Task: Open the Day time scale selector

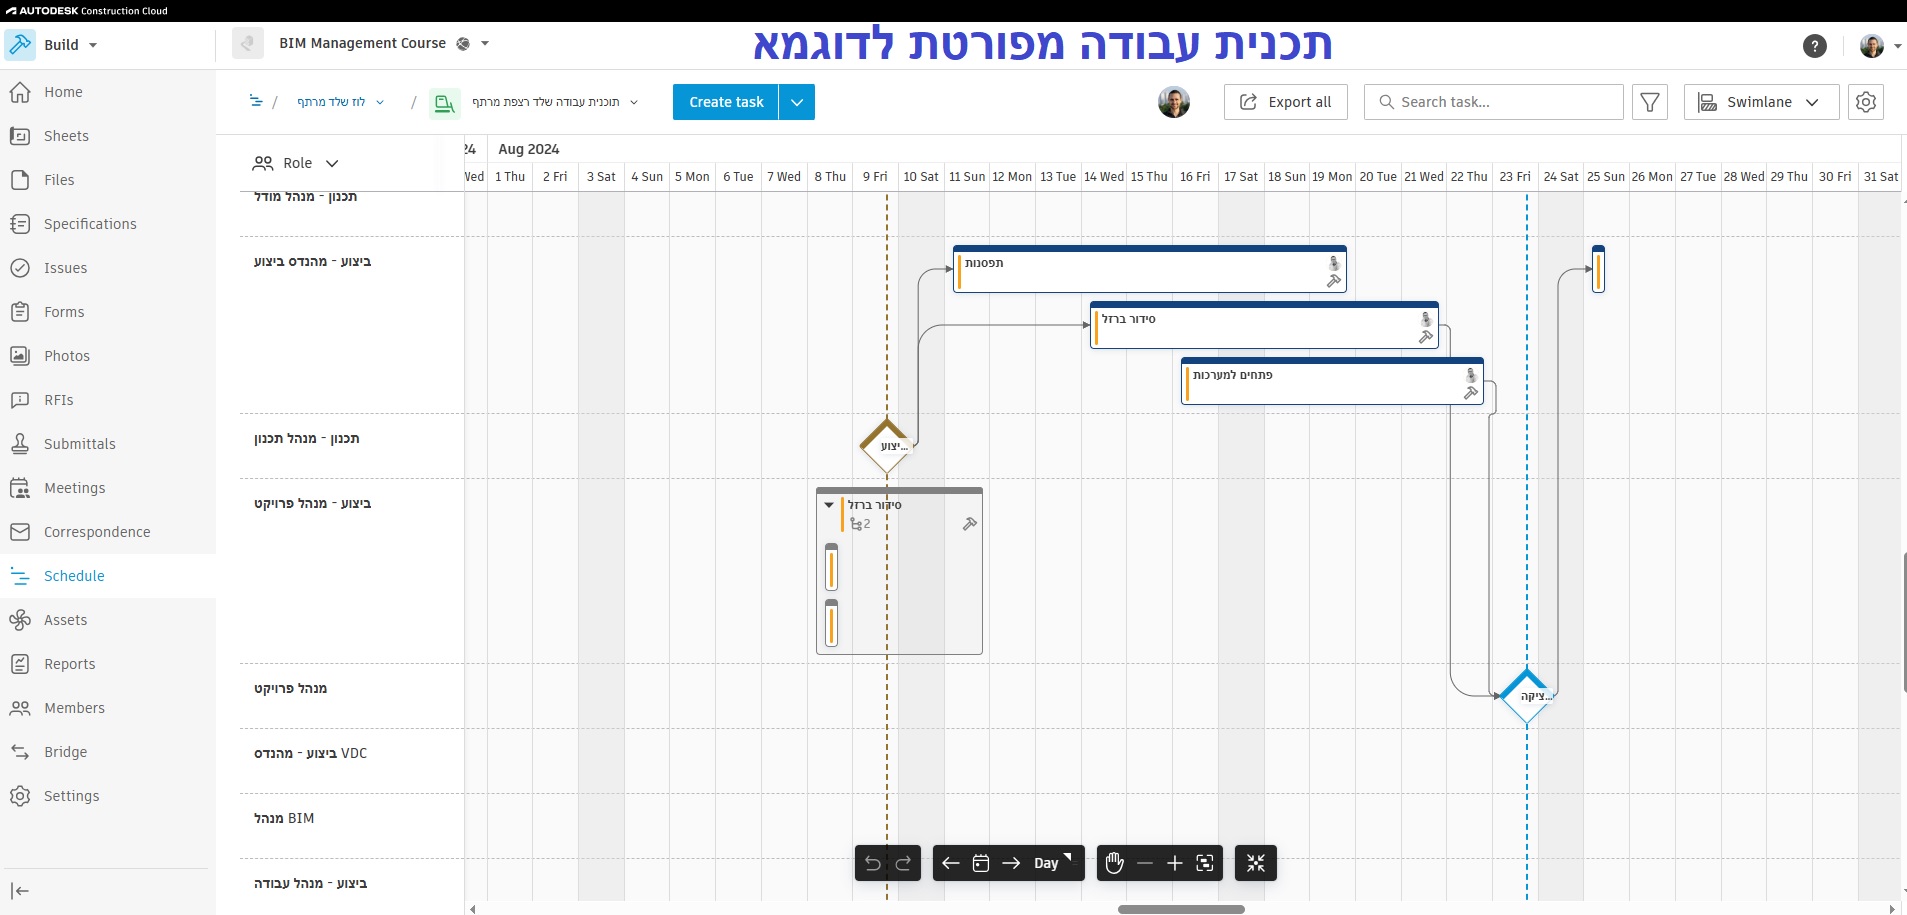Action: tap(1052, 863)
